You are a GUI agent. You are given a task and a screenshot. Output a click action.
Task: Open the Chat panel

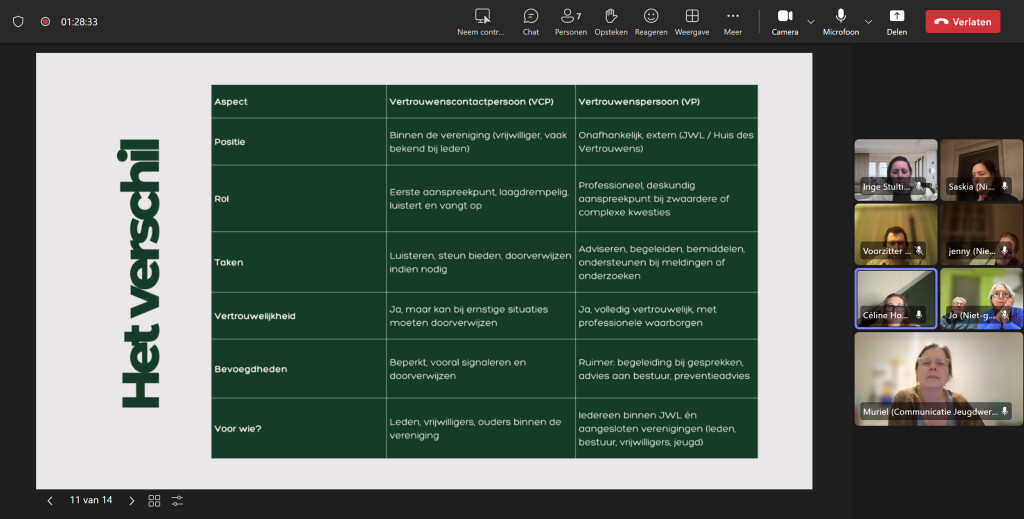point(530,21)
